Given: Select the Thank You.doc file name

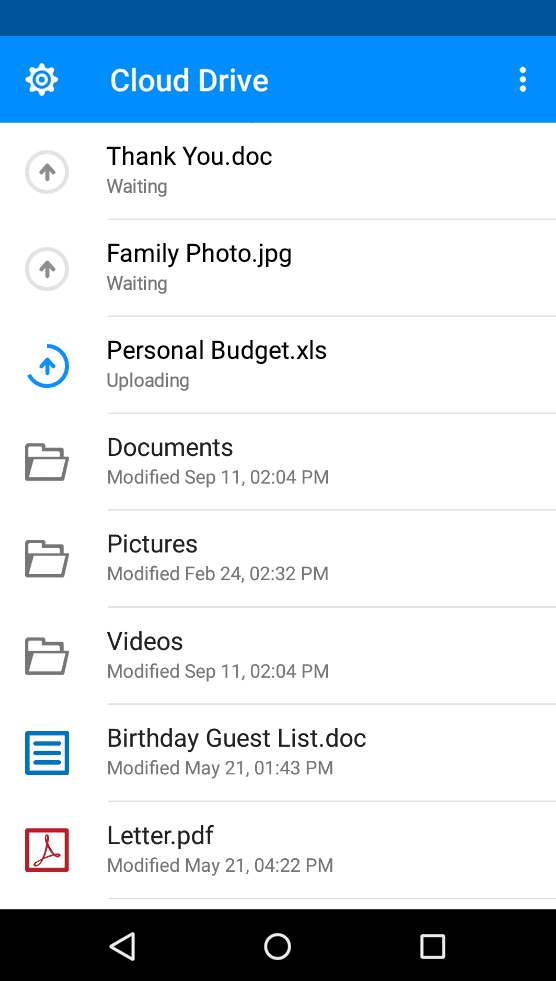Looking at the screenshot, I should click(x=190, y=156).
